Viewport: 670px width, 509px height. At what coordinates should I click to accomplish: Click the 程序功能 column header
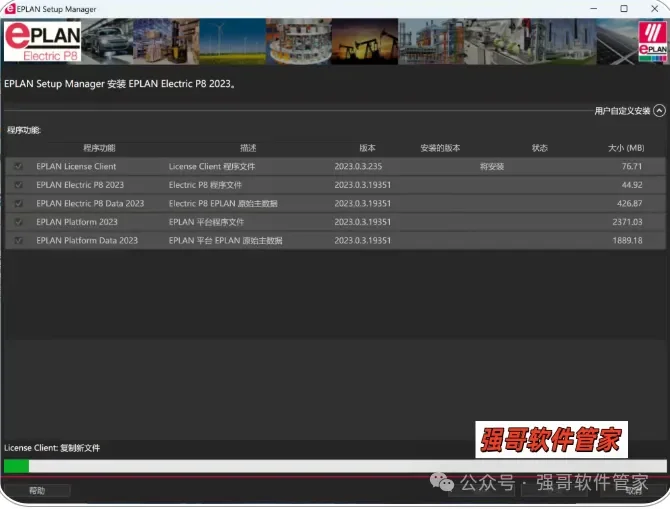(x=99, y=148)
